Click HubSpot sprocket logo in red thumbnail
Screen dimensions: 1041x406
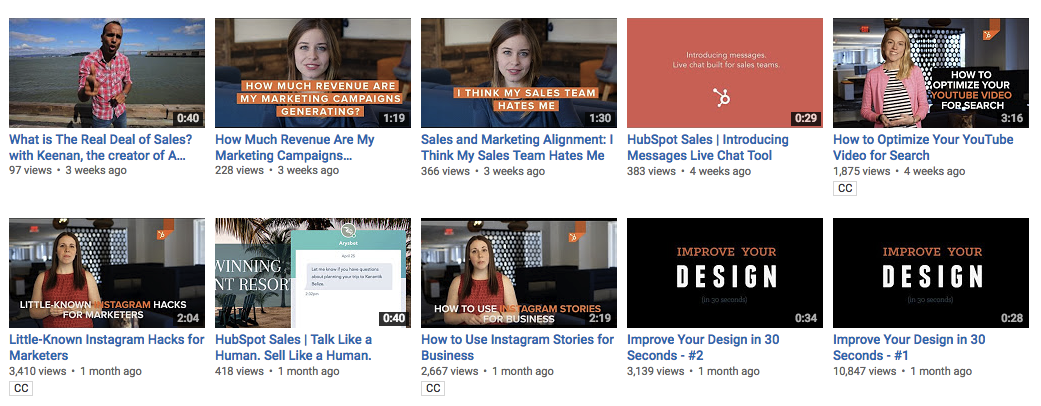tap(722, 97)
